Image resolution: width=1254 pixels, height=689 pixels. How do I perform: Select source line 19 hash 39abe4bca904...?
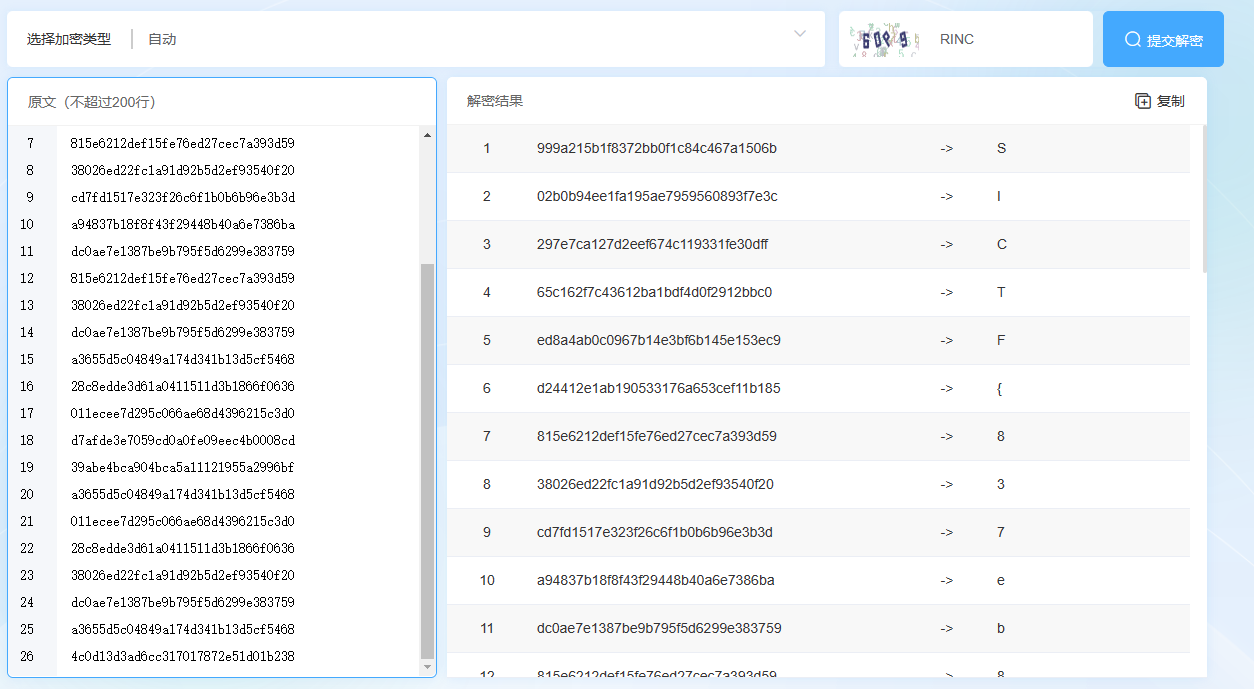click(183, 467)
